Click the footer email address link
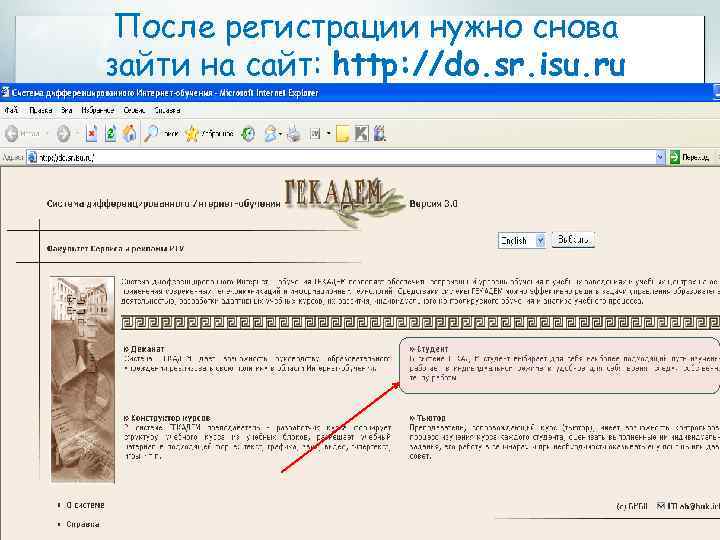 [x=693, y=506]
